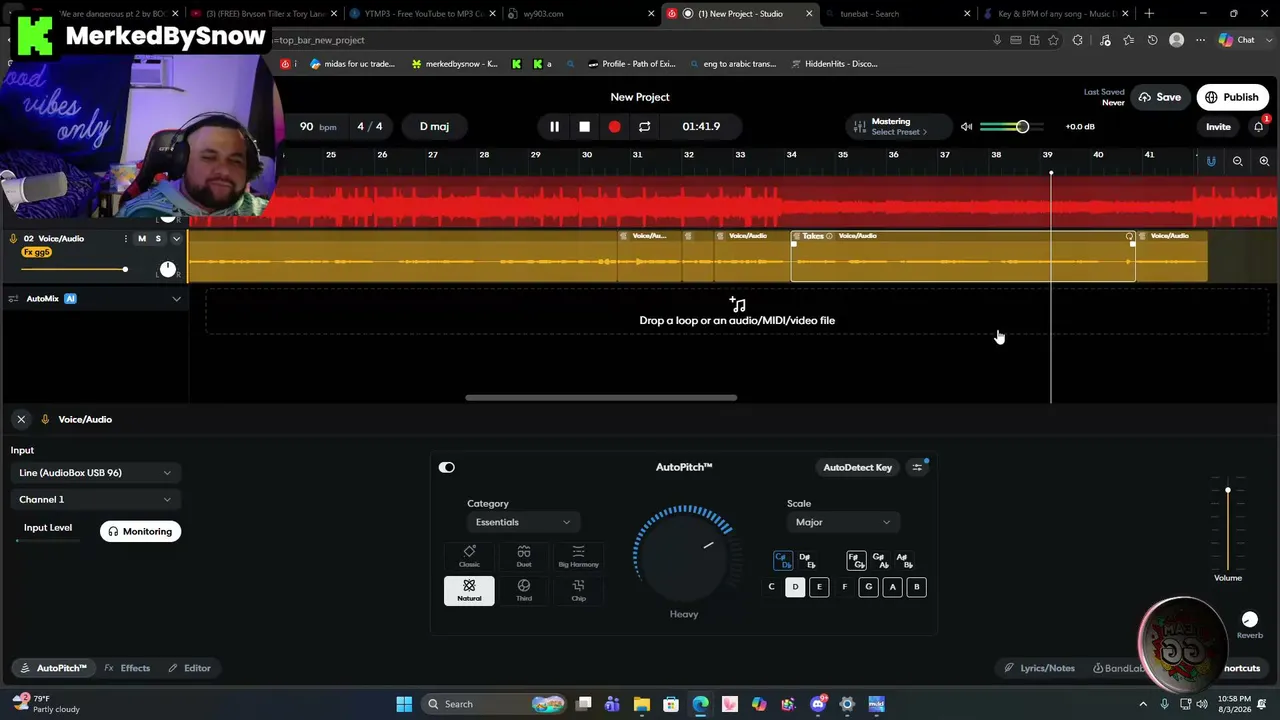Adjust the Voice/Audio track volume slider
Screen dimensions: 1280x720
75,269
